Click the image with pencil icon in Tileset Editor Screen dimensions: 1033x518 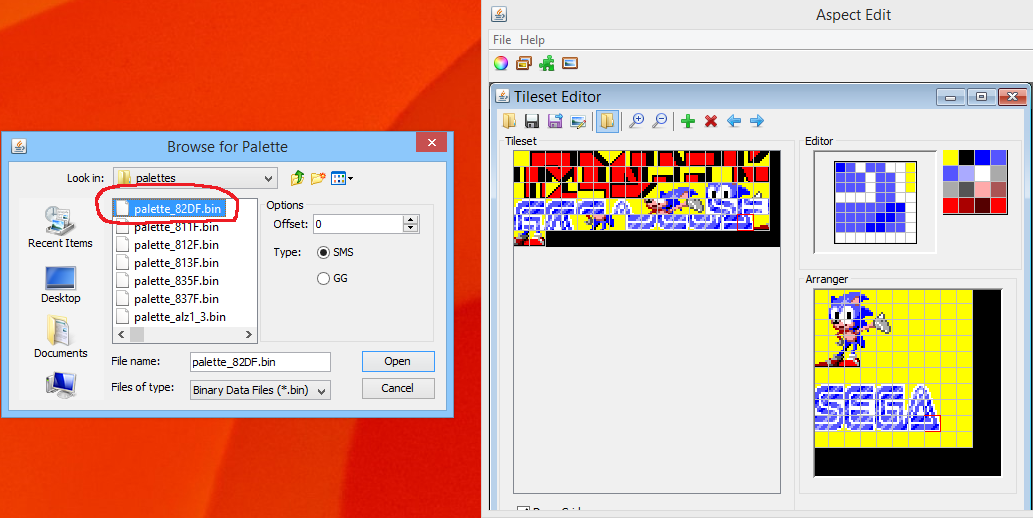(578, 121)
